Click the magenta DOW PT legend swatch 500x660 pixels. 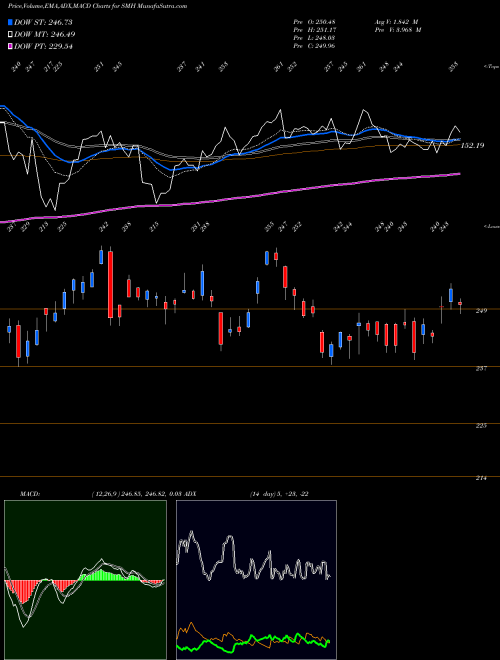pos(10,46)
